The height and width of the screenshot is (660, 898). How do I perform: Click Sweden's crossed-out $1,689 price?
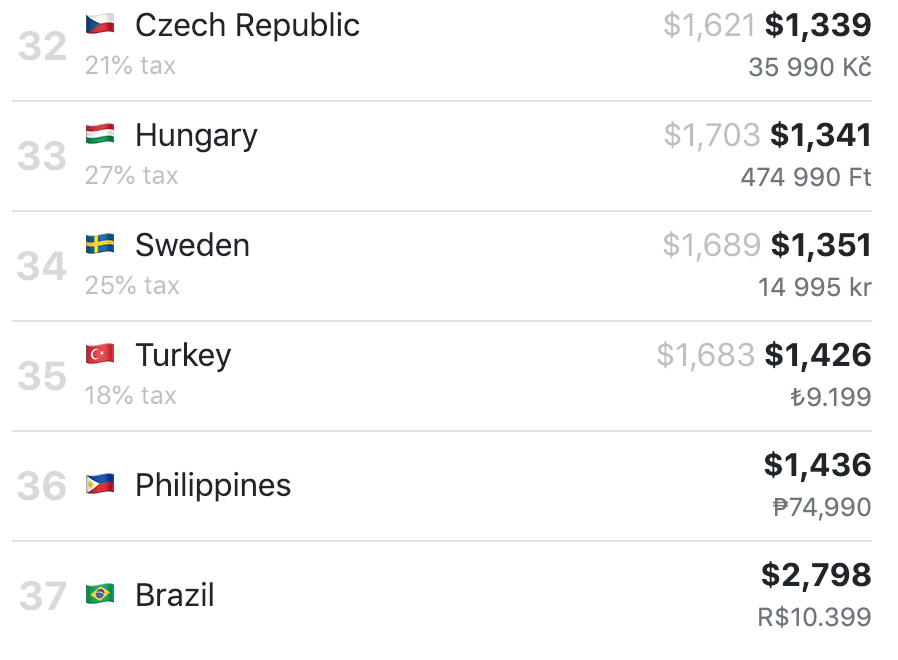point(711,245)
